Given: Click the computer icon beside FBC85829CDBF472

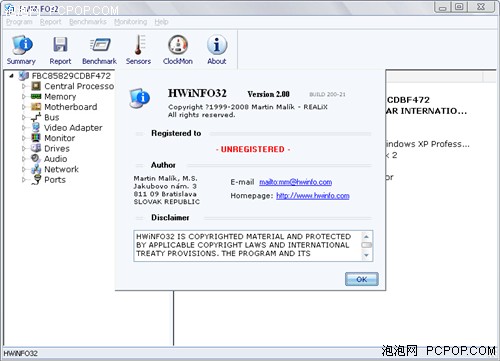Looking at the screenshot, I should [24, 76].
